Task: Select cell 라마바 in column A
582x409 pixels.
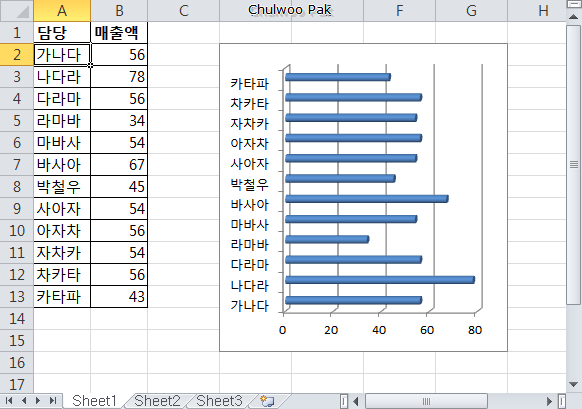Action: [x=62, y=121]
